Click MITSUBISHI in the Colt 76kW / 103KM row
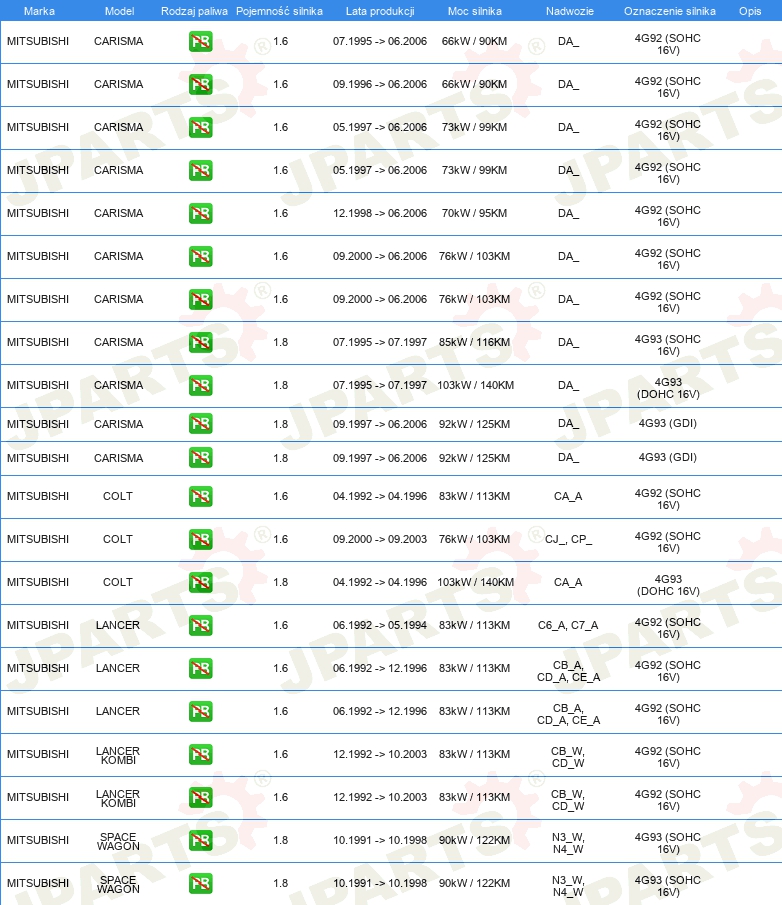The image size is (782, 905). pyautogui.click(x=38, y=539)
